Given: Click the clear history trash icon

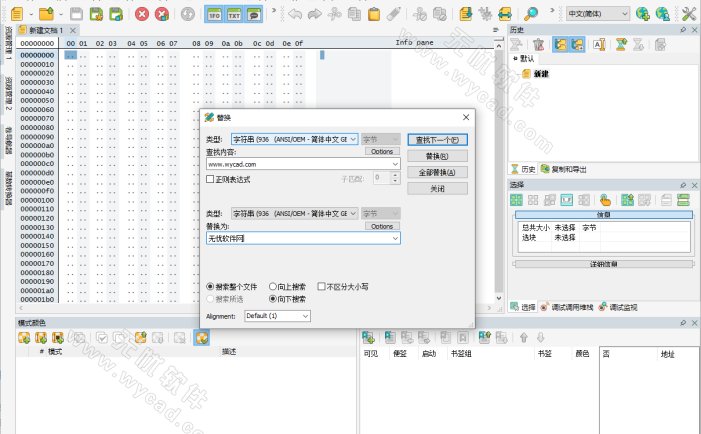Looking at the screenshot, I should 539,44.
